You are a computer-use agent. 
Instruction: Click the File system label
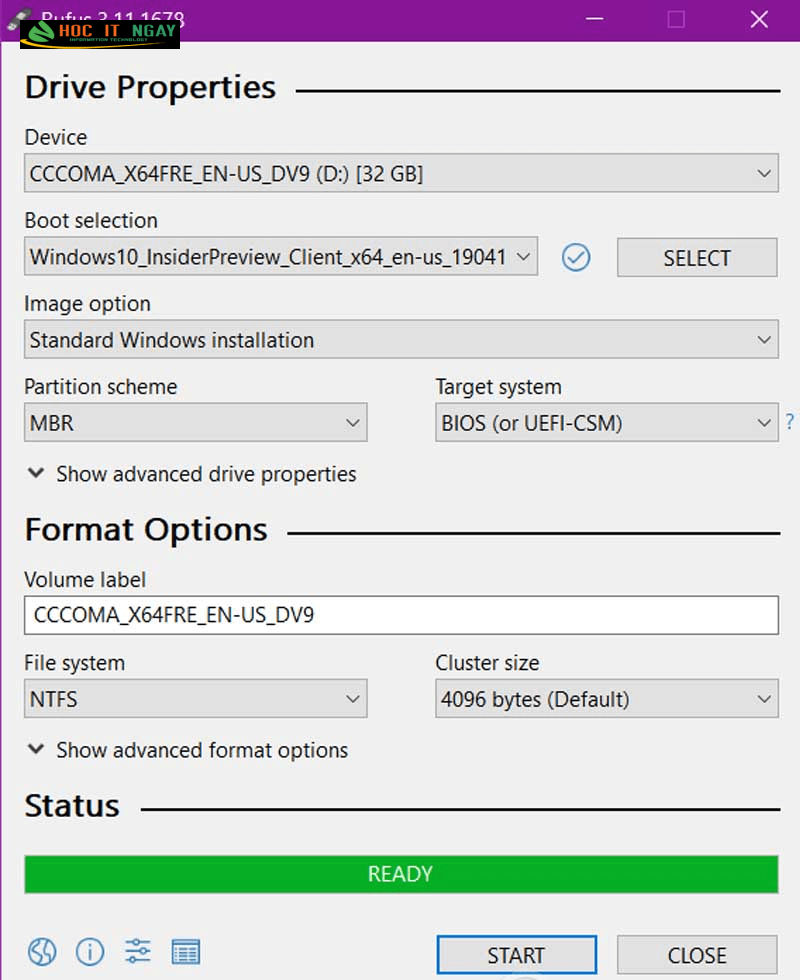click(x=74, y=663)
